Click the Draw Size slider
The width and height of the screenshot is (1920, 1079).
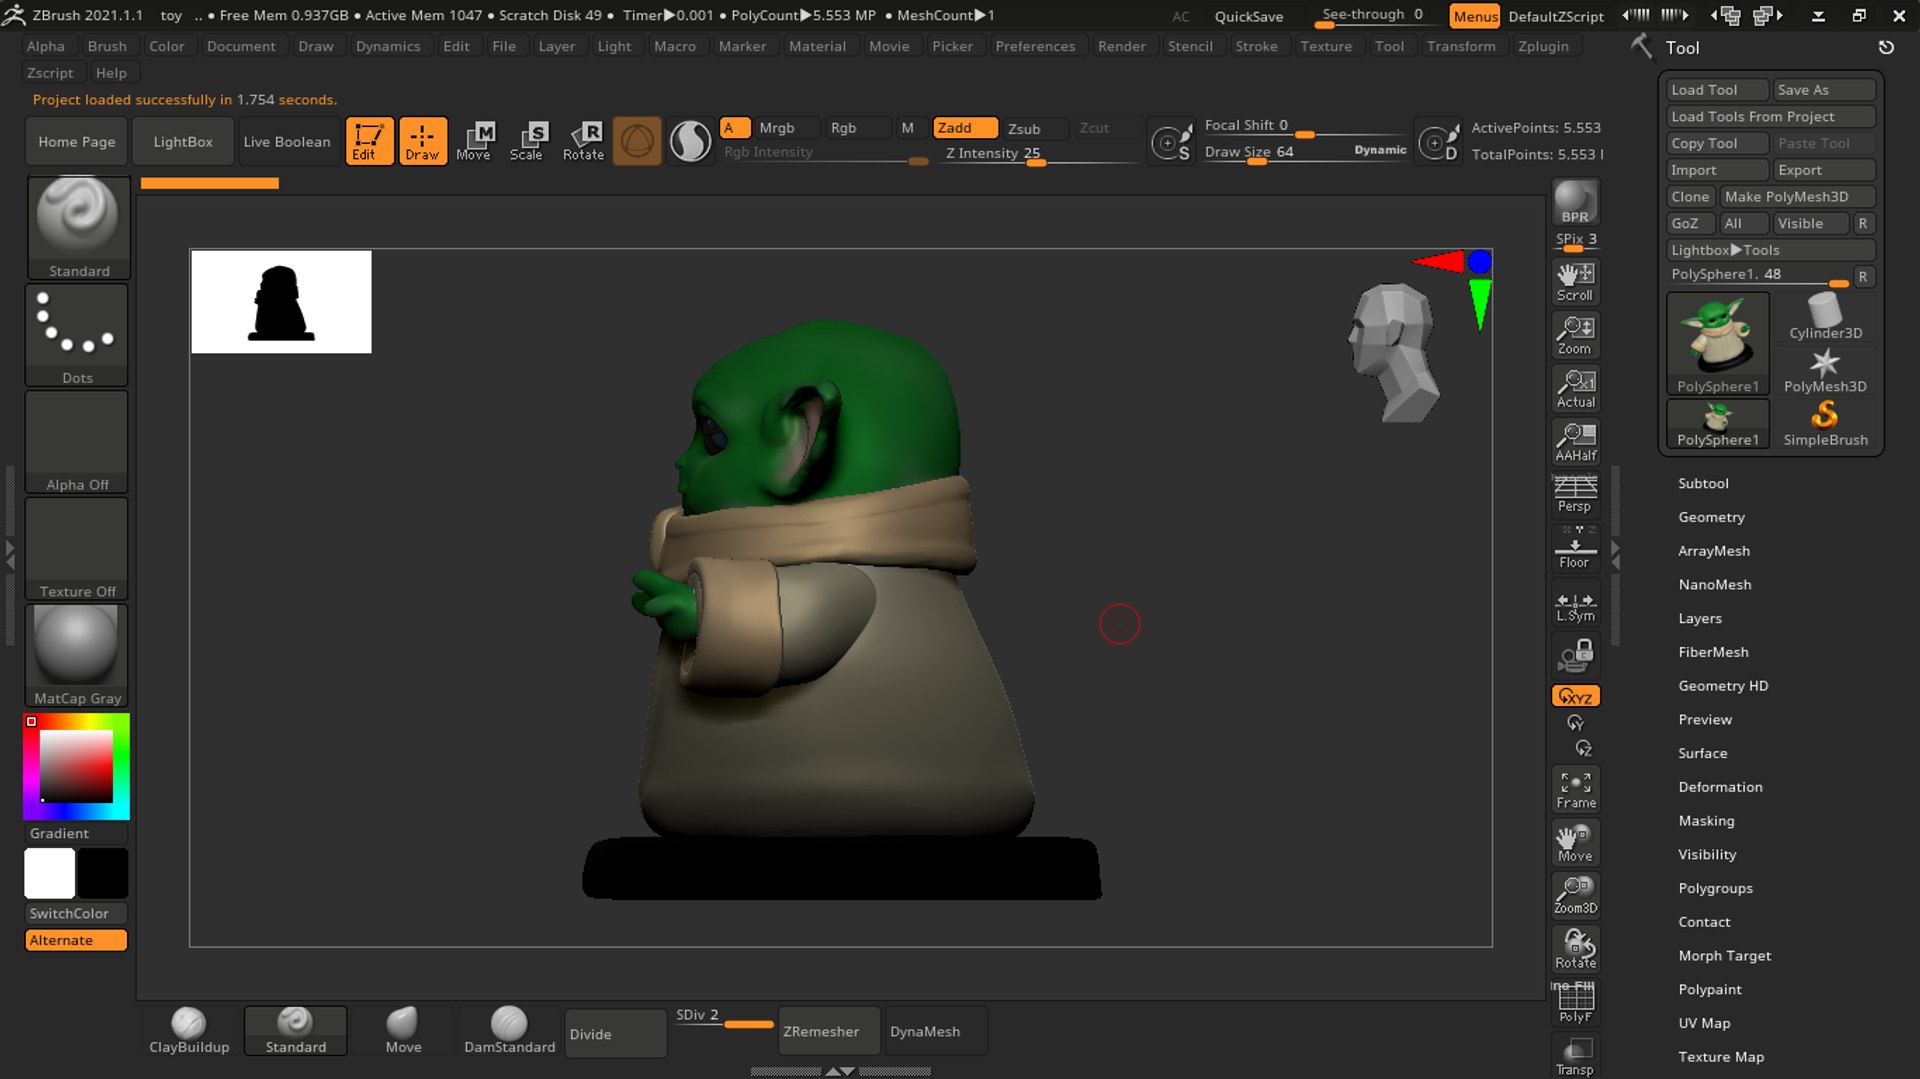click(x=1305, y=152)
